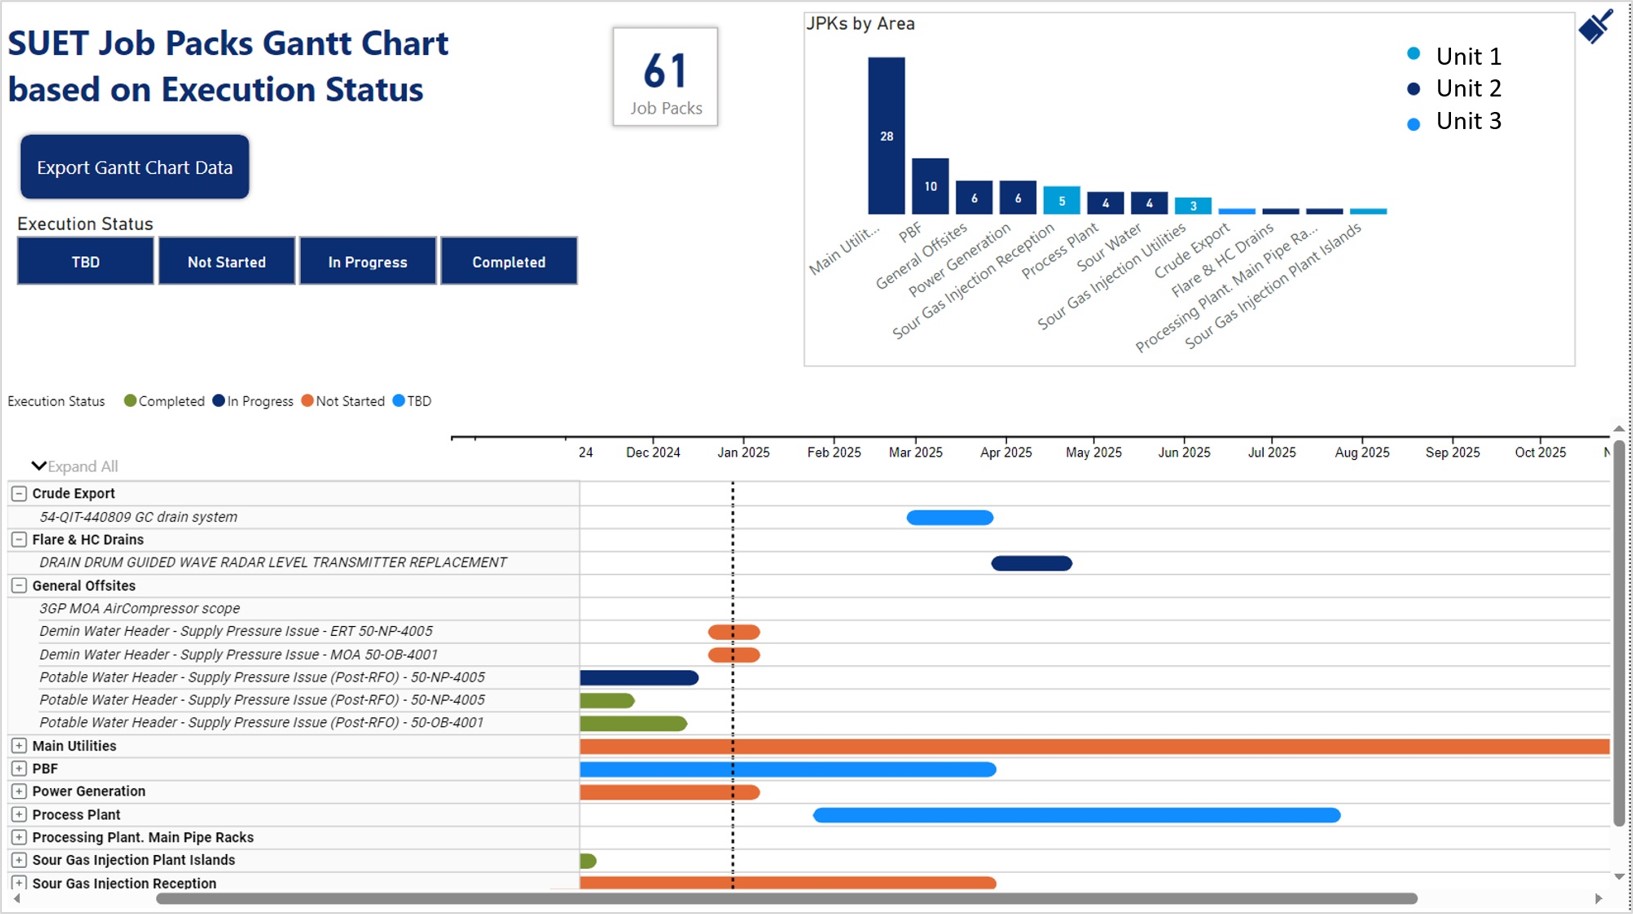Select the Completed status slicer

coord(509,261)
